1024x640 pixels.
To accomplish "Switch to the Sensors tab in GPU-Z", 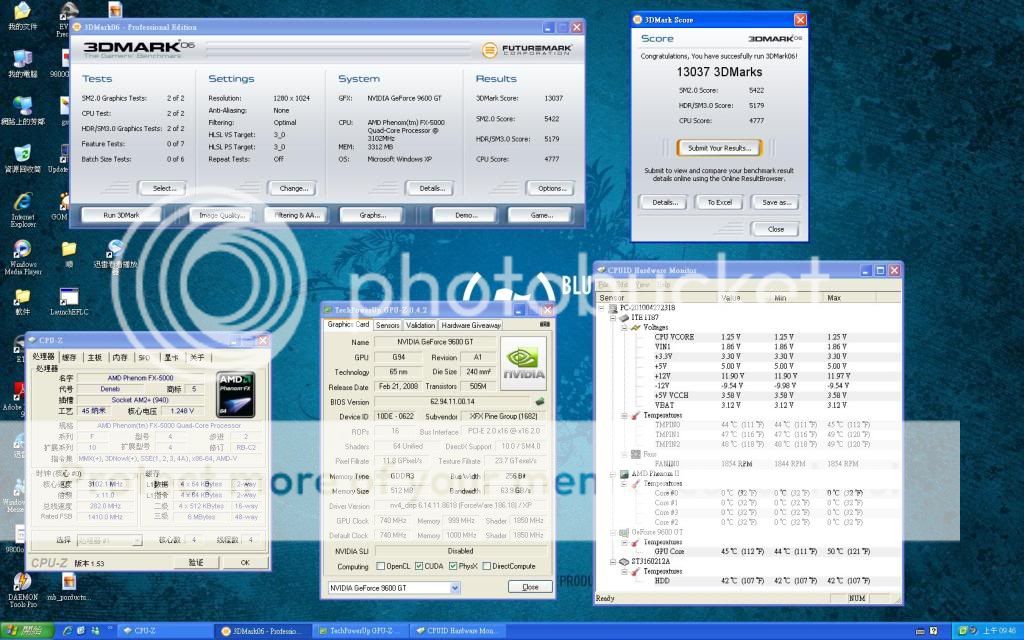I will point(387,325).
